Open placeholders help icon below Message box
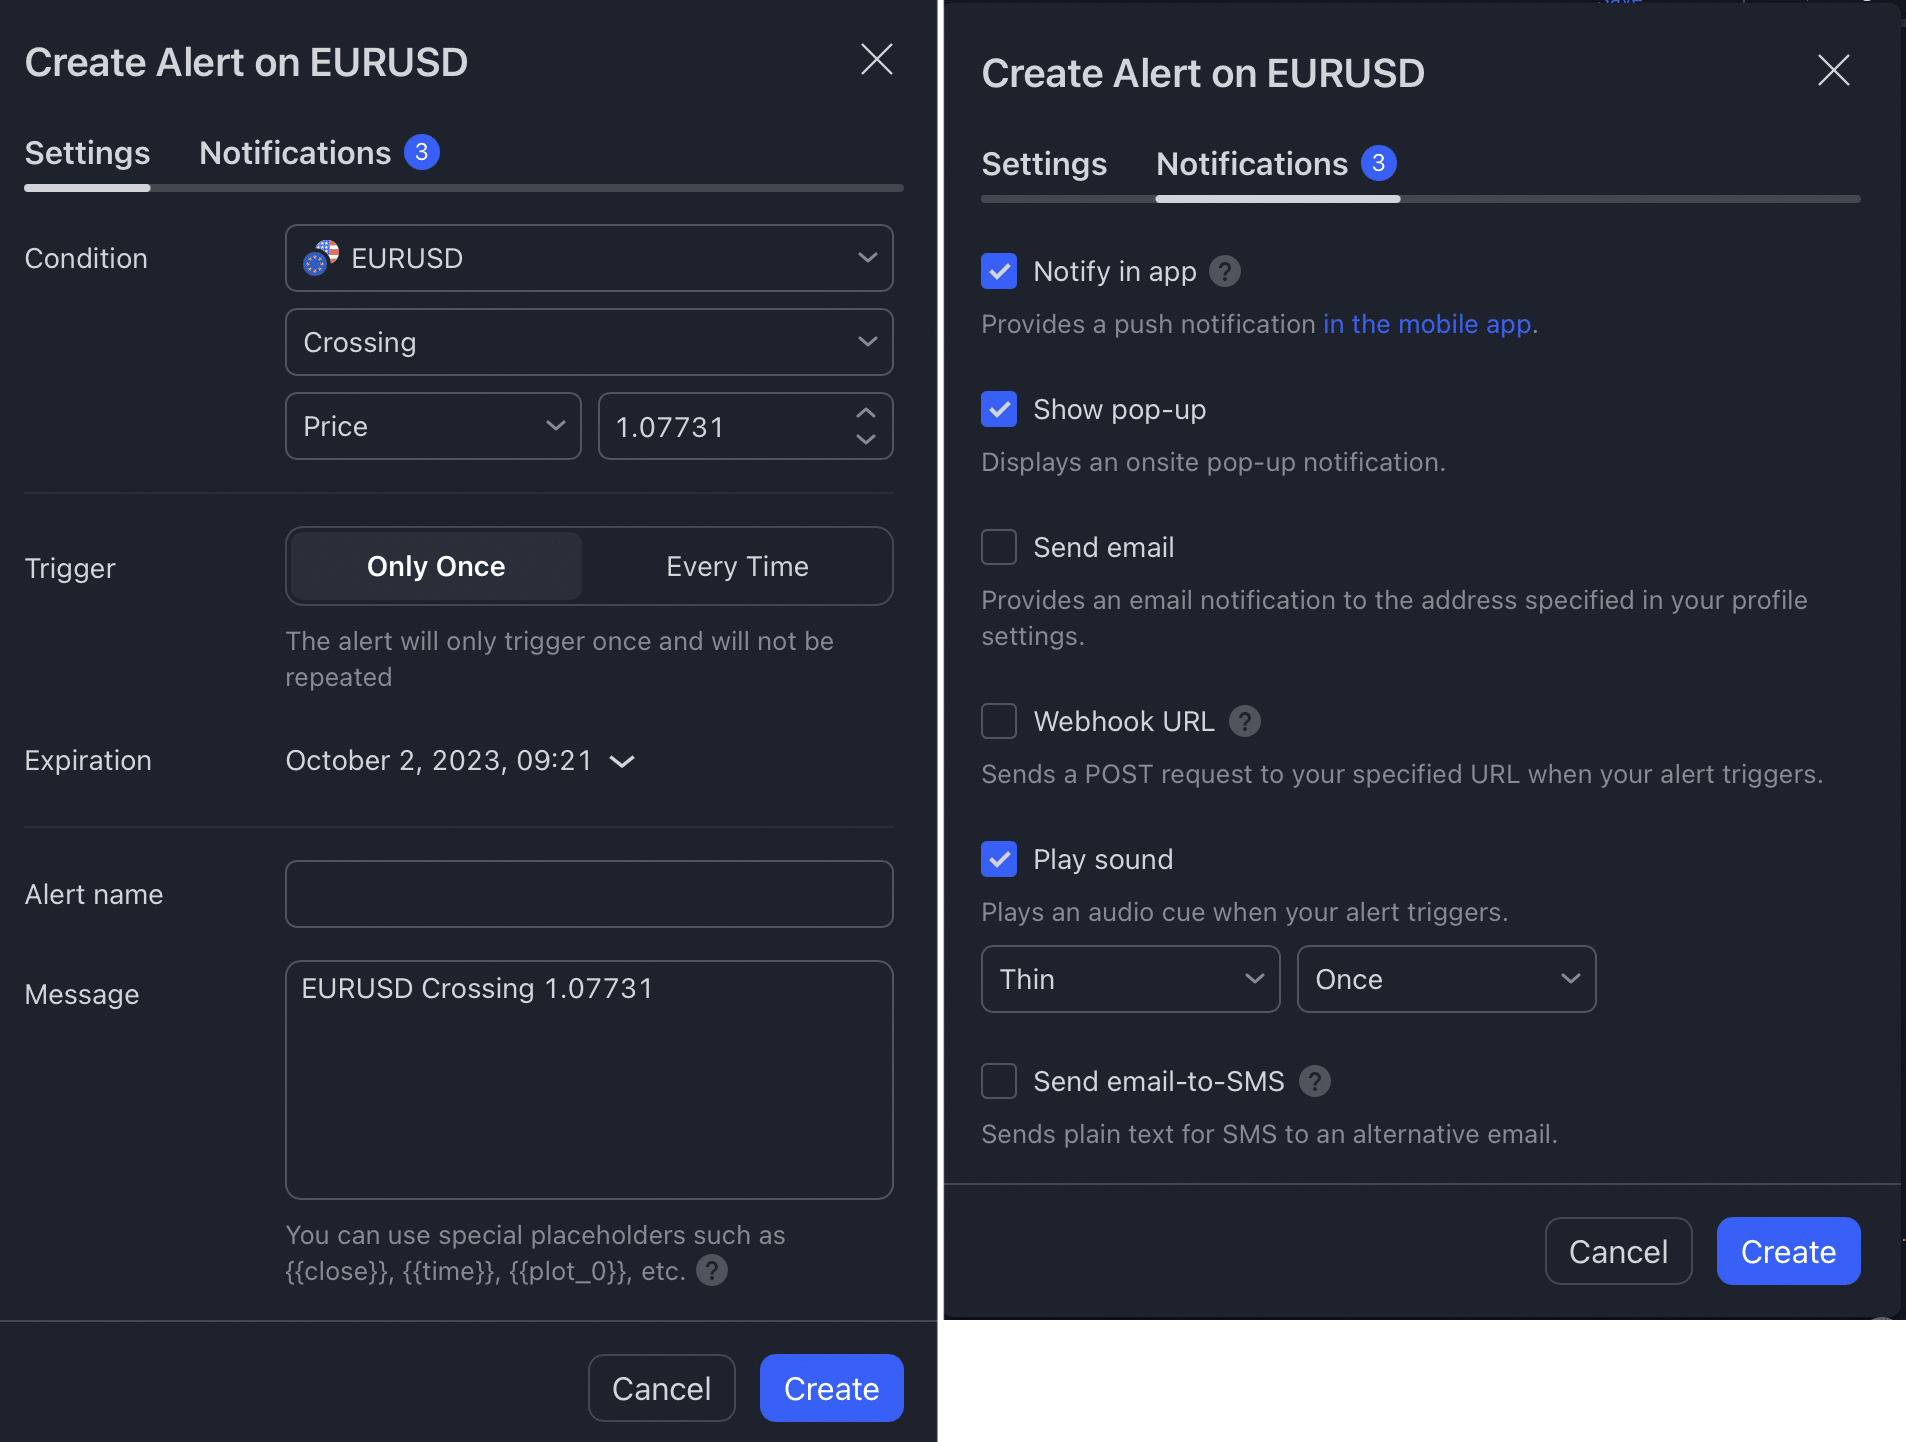The width and height of the screenshot is (1906, 1442). click(711, 1271)
